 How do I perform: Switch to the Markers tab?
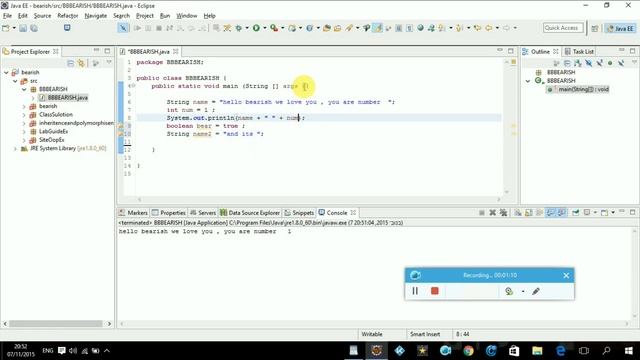(x=133, y=213)
